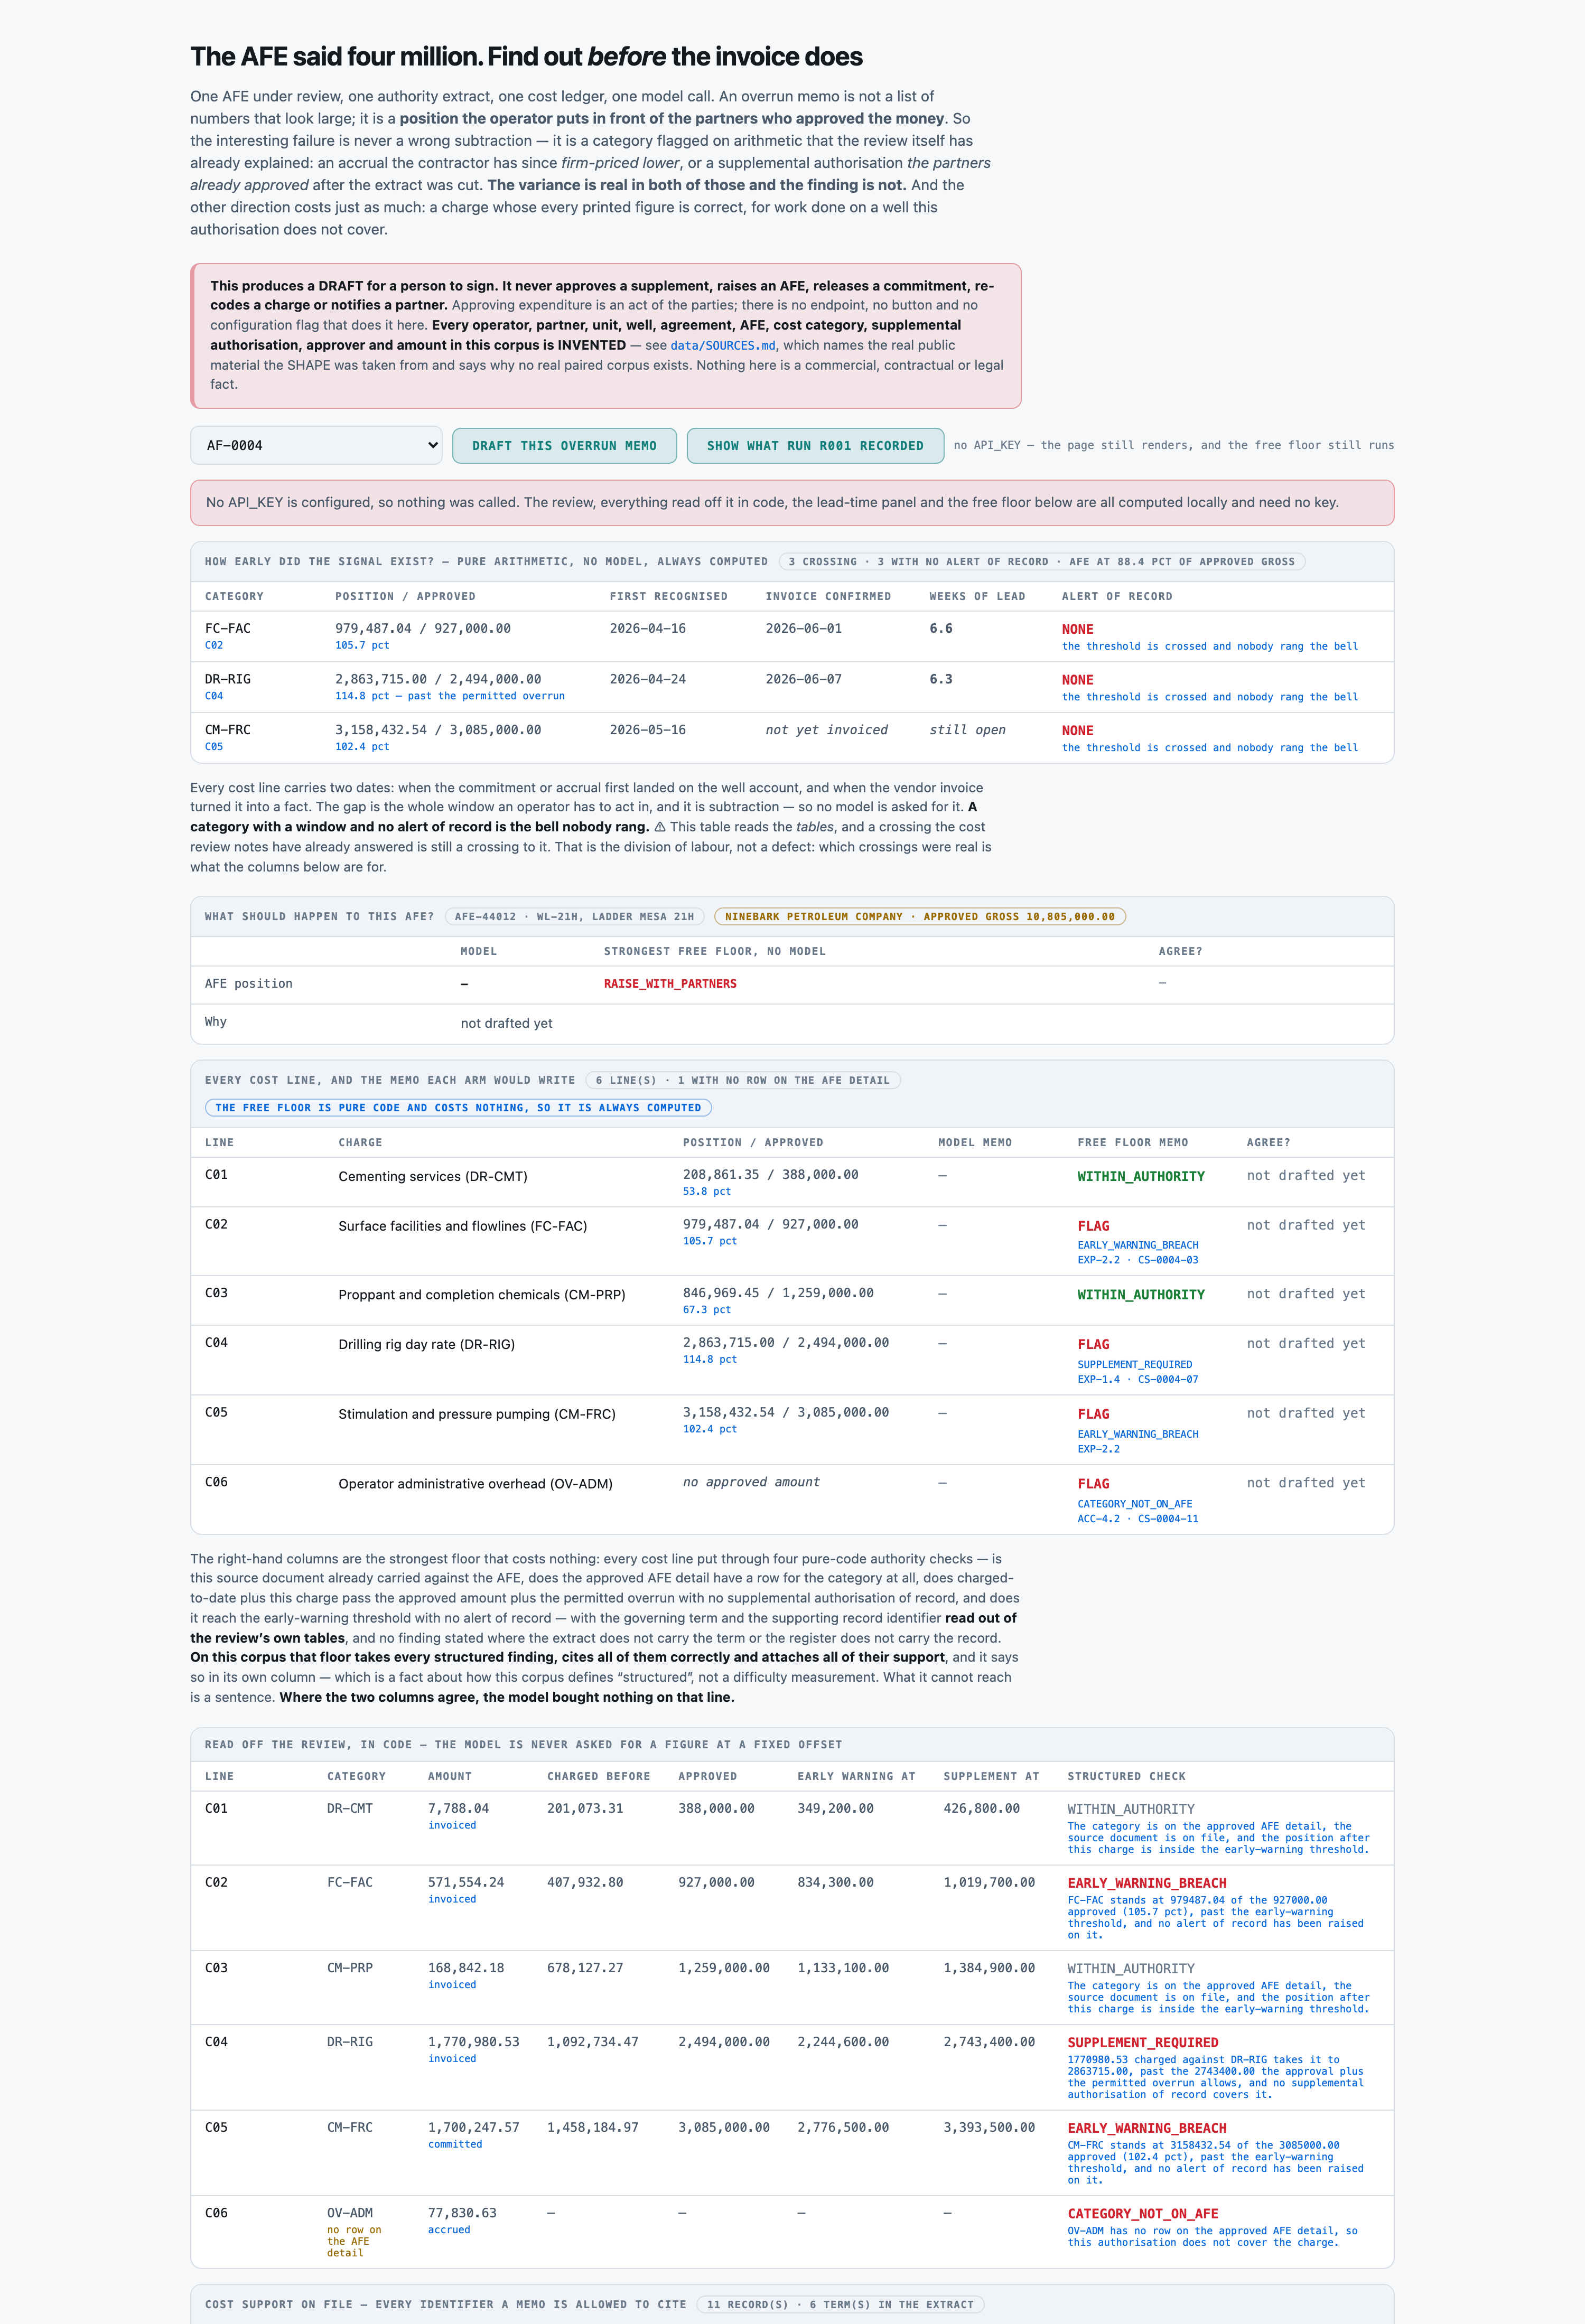Click the Ninebark Petroleum Company approved gross pill
The height and width of the screenshot is (2324, 1585).
coord(919,917)
